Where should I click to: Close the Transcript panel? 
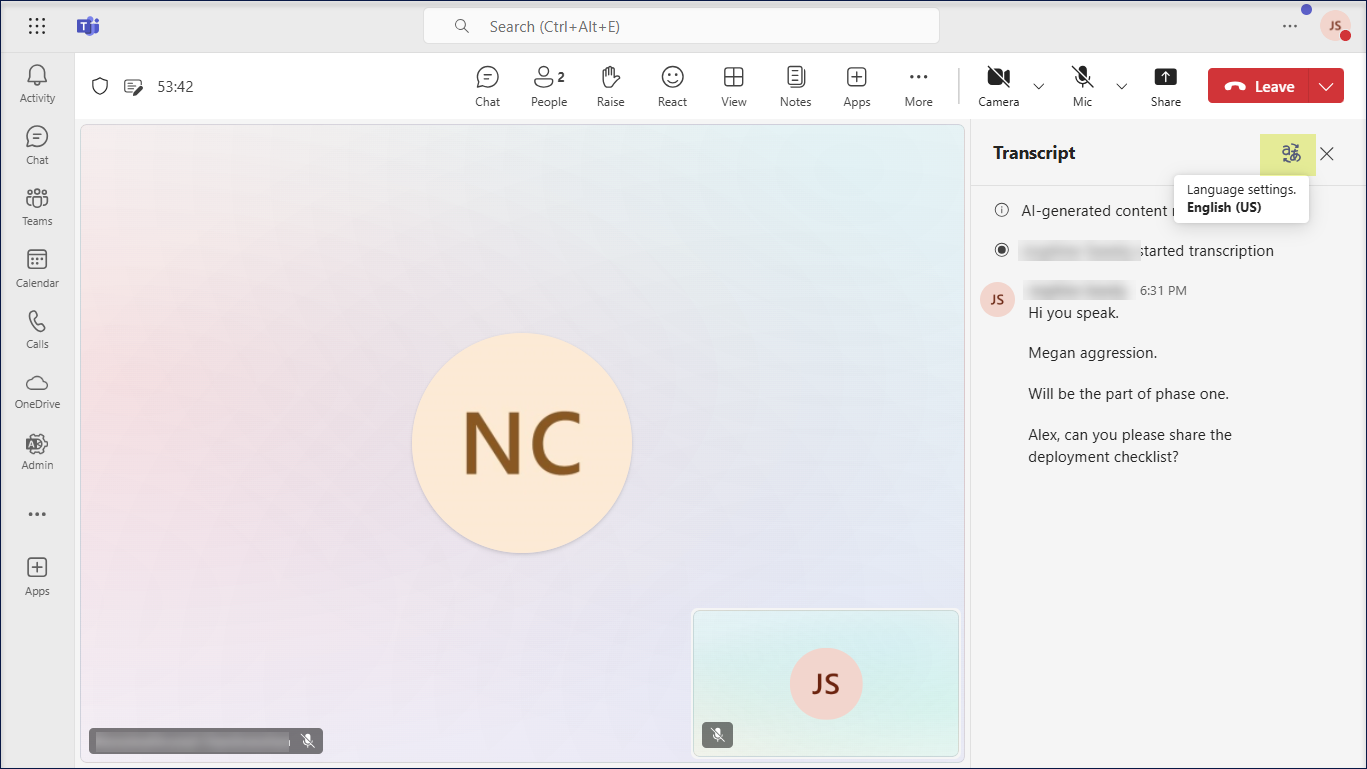click(x=1327, y=154)
